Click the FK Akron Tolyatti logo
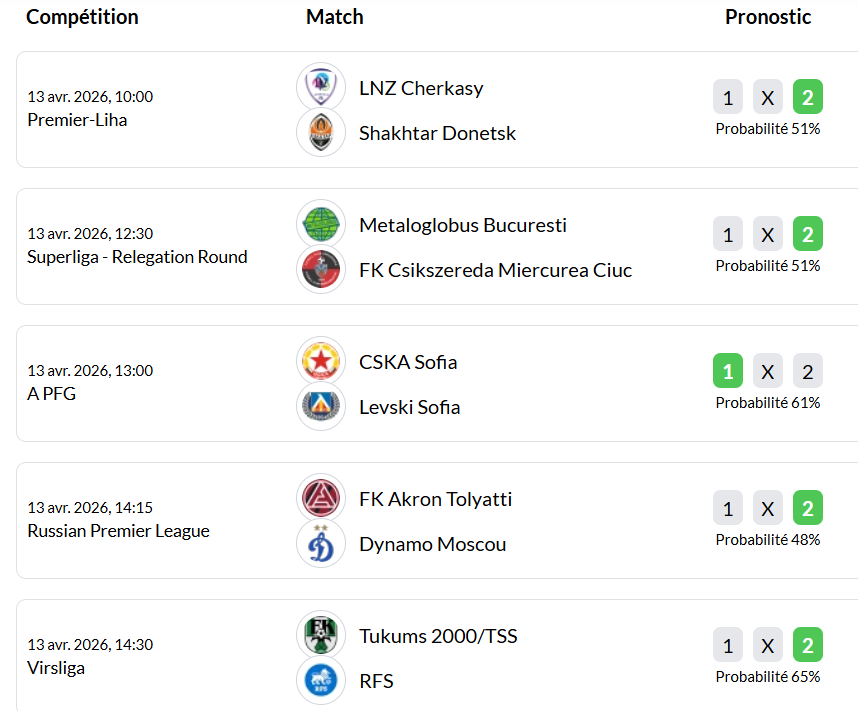Viewport: 858px width, 711px height. coord(321,498)
